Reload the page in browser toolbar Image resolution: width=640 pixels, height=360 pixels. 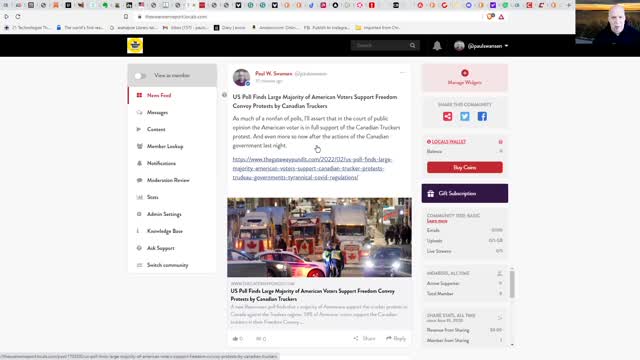[x=18, y=16]
